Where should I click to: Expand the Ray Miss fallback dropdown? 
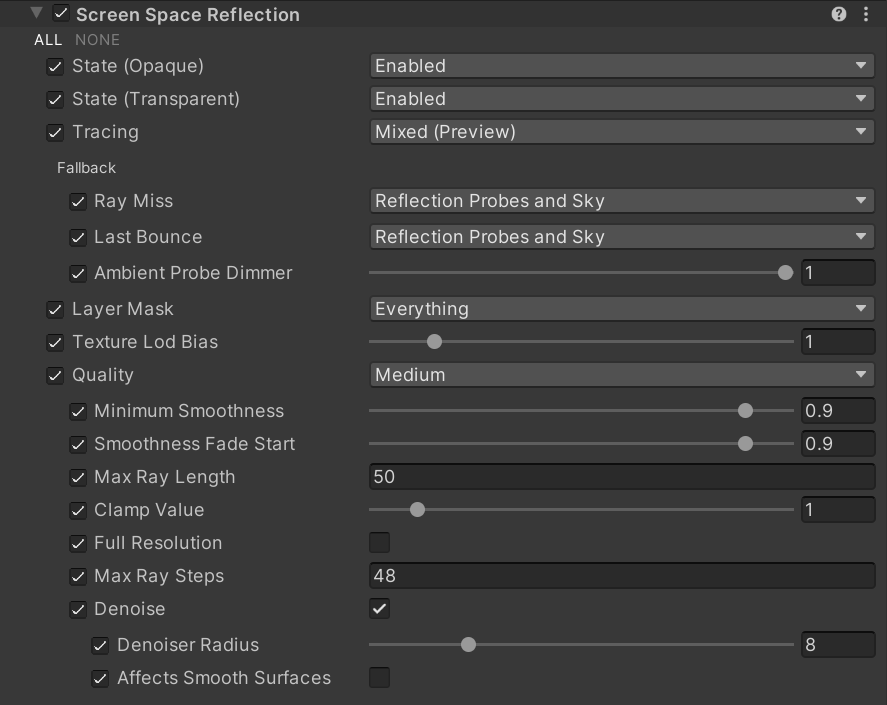(622, 201)
